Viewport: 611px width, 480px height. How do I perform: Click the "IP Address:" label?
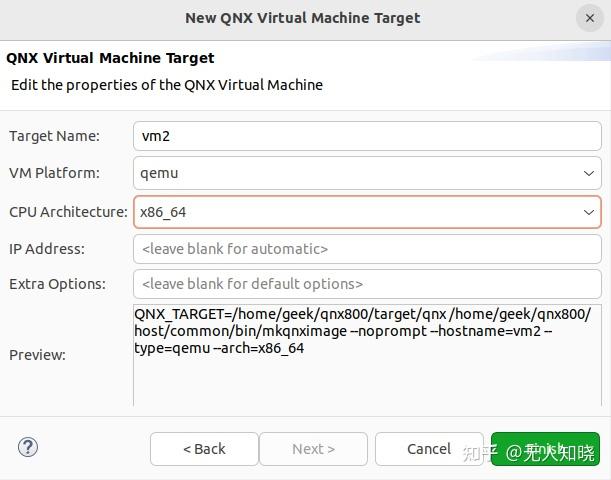pyautogui.click(x=46, y=249)
